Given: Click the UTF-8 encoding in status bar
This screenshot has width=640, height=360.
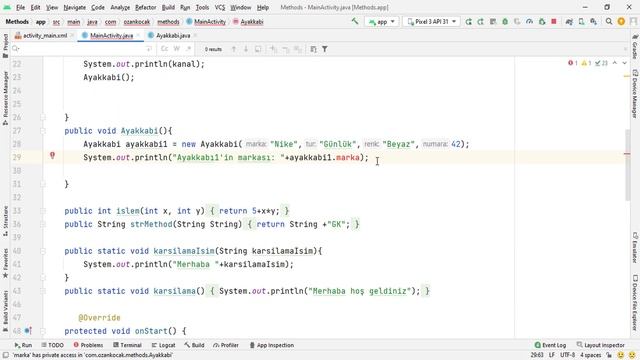Looking at the screenshot, I should tap(567, 355).
